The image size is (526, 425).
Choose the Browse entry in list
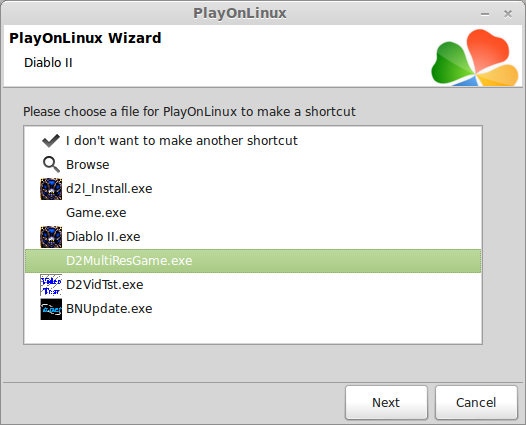click(x=253, y=165)
